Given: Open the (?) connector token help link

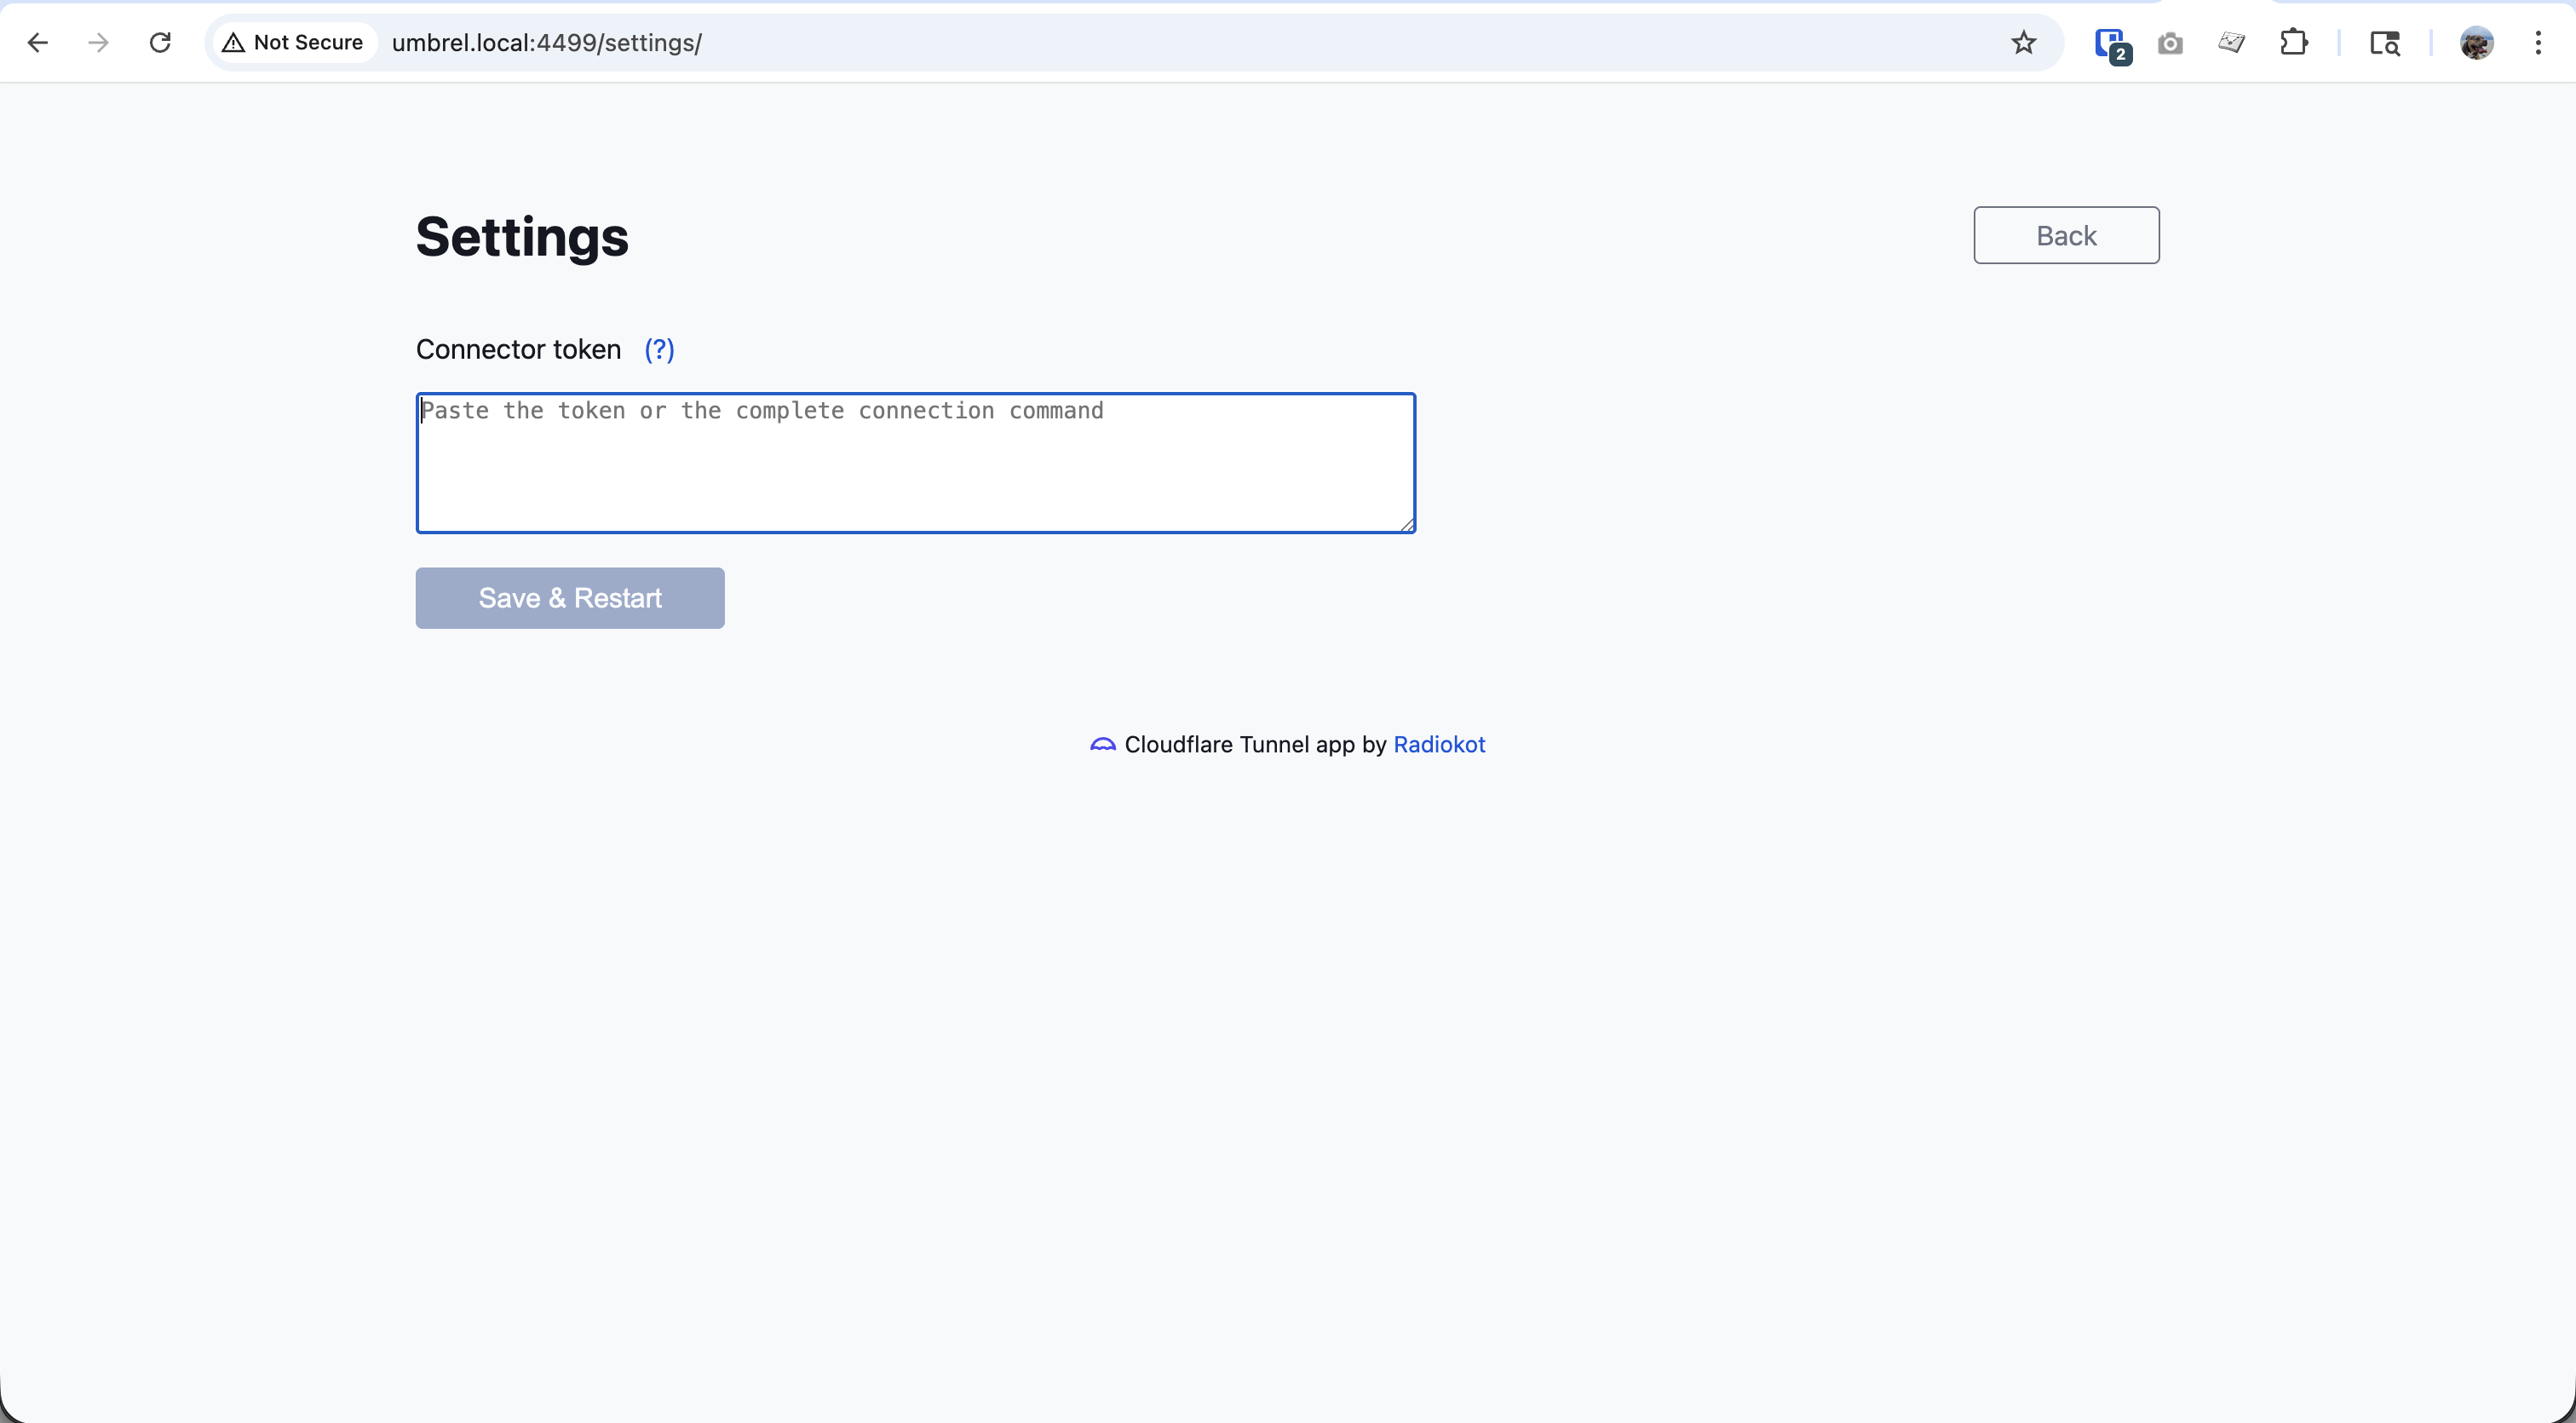Looking at the screenshot, I should (659, 350).
